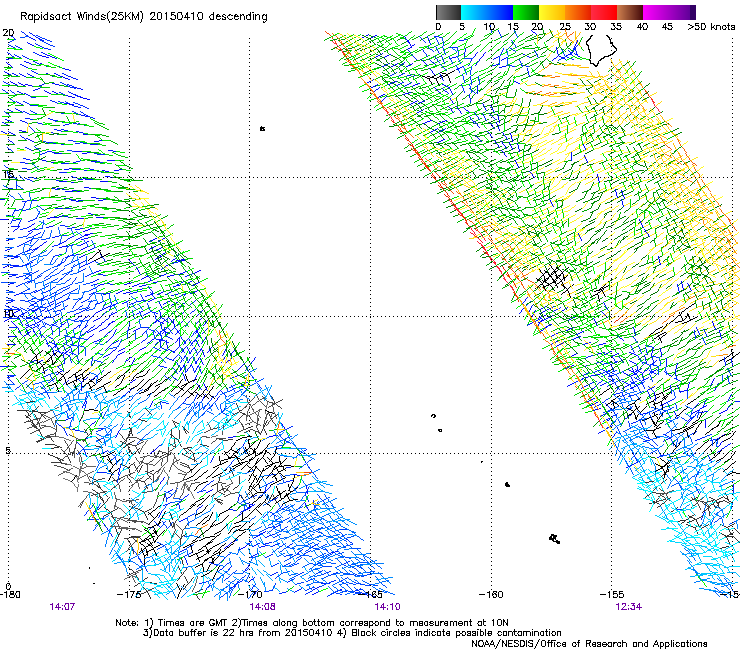
Task: Click the '25' legend scale label
Action: [565, 27]
